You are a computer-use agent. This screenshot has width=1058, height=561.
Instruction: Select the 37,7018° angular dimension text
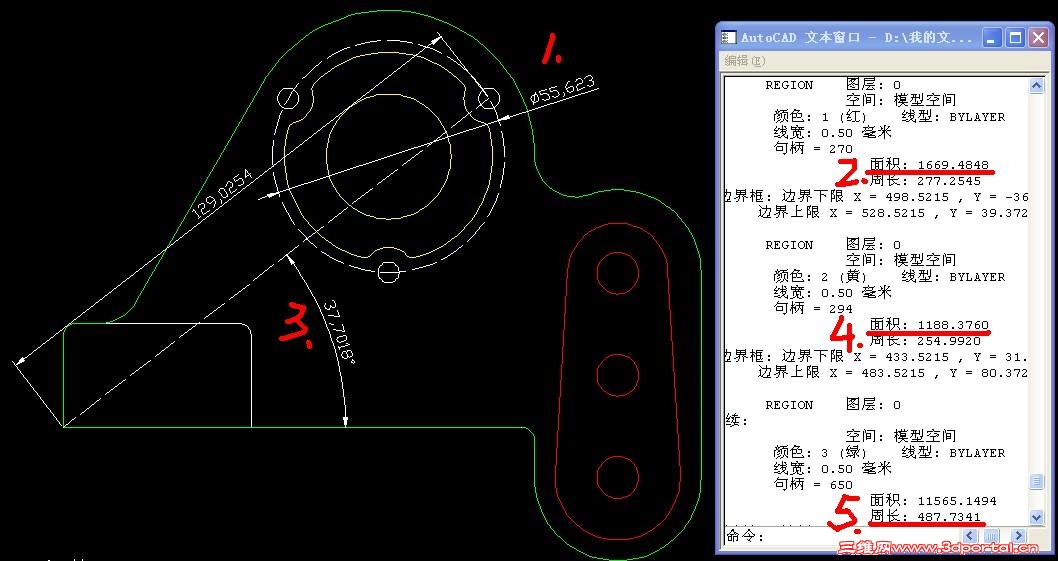pos(339,331)
